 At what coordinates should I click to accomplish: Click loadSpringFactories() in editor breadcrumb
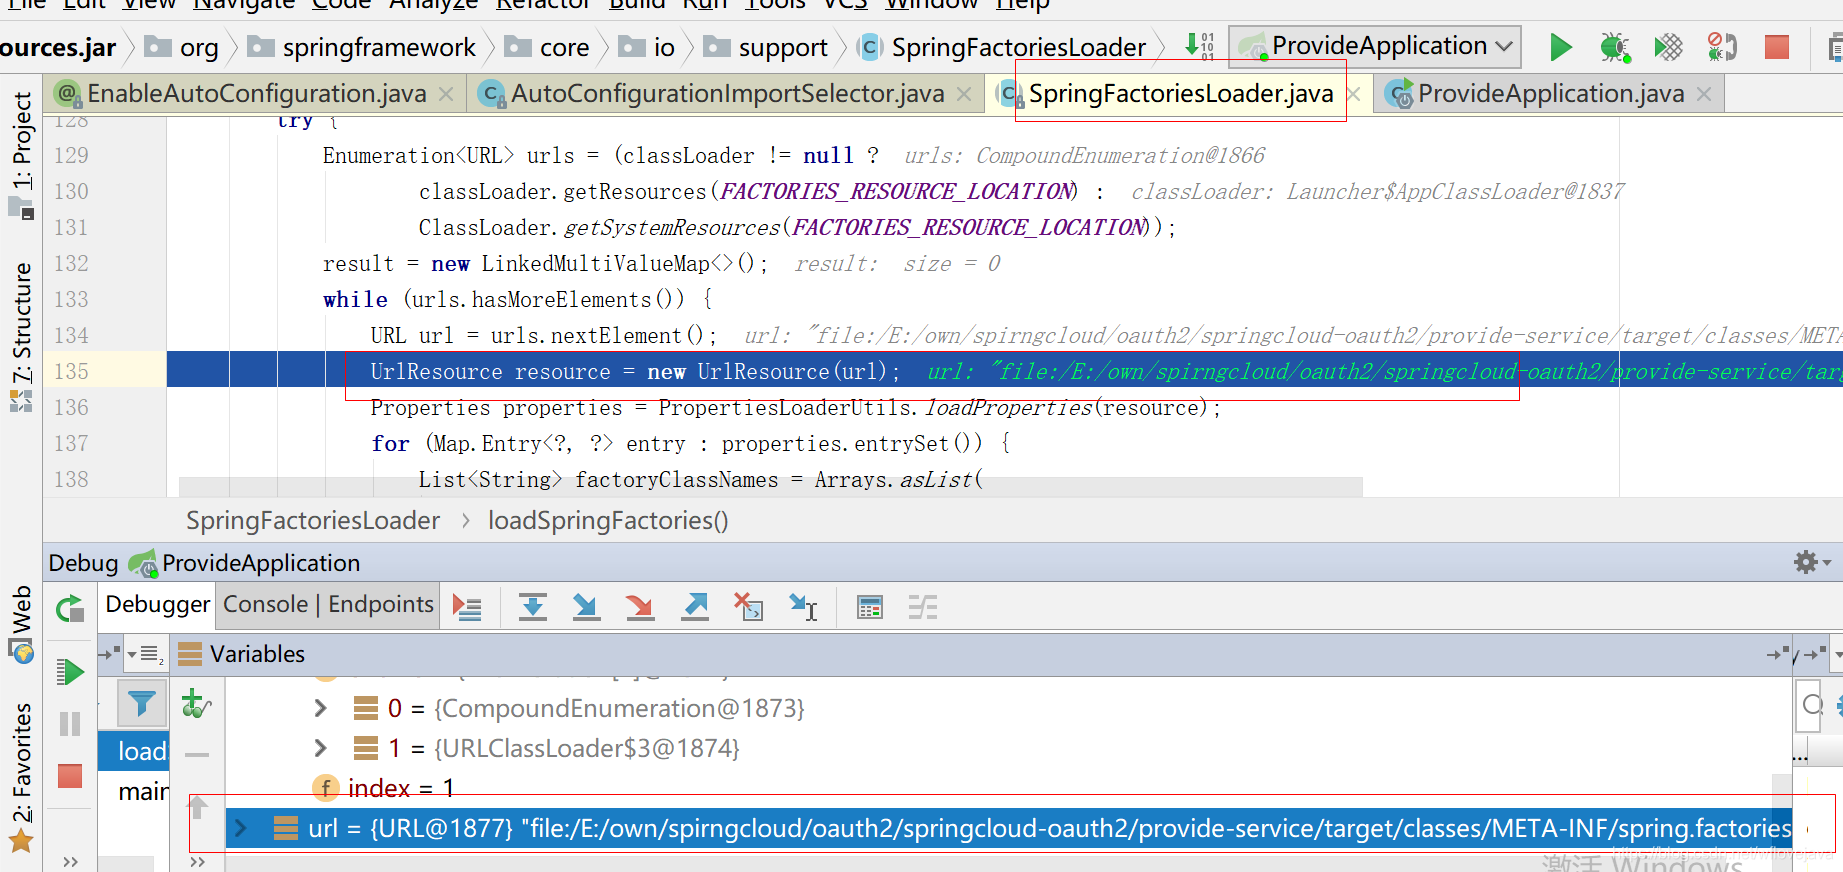(x=608, y=520)
